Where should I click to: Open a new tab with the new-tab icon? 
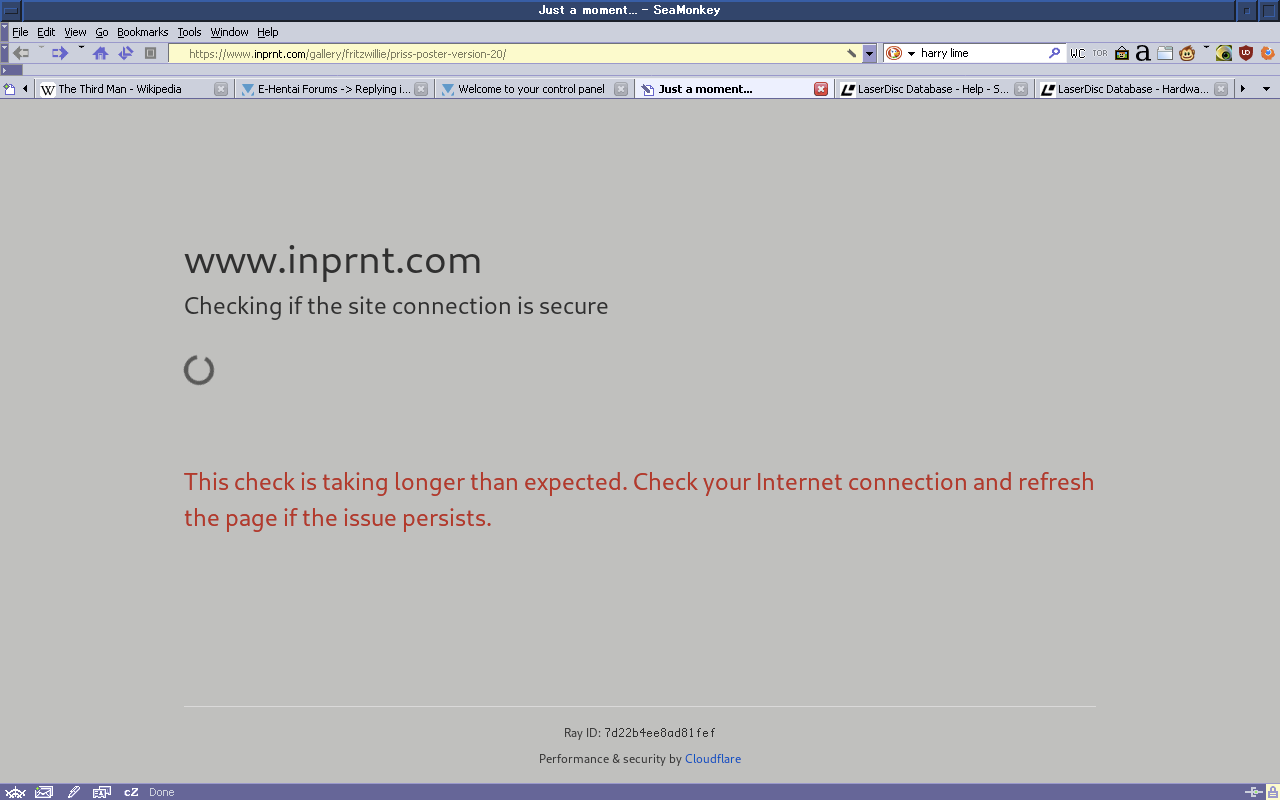click(x=9, y=89)
